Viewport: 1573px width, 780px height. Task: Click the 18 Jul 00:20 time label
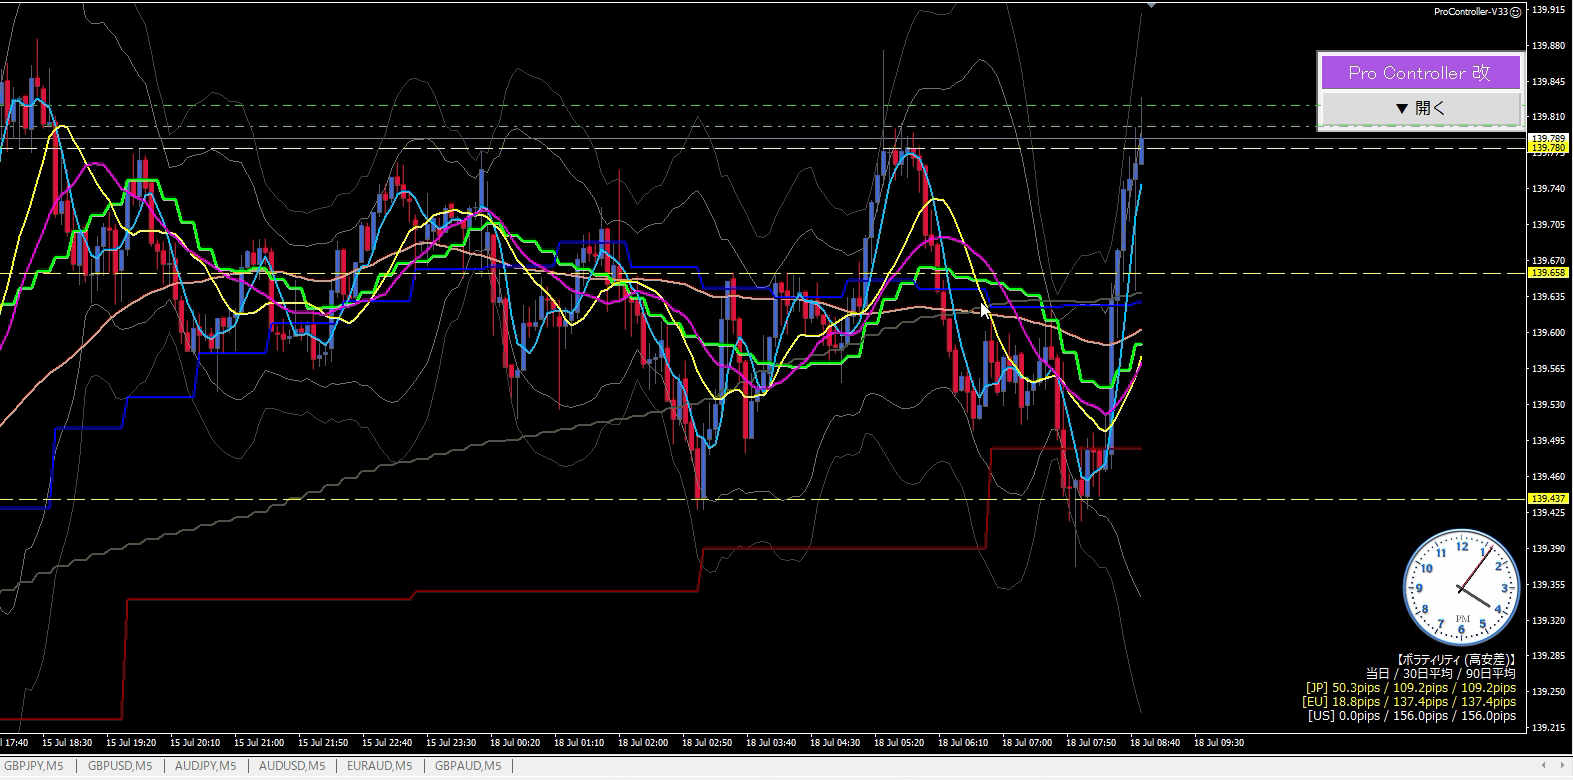pos(515,743)
